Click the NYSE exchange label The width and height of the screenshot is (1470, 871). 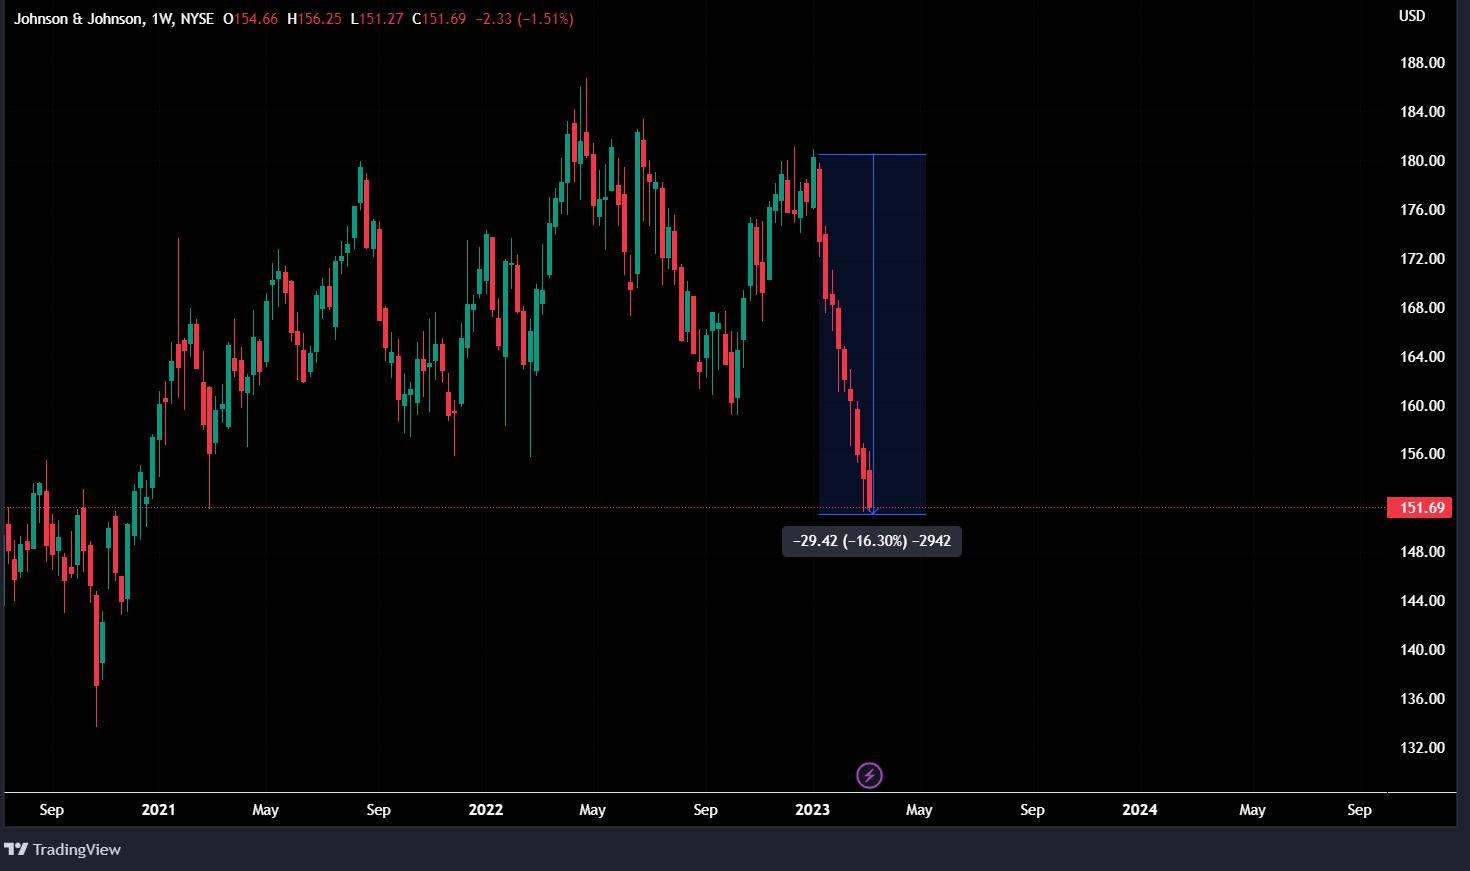pyautogui.click(x=197, y=19)
